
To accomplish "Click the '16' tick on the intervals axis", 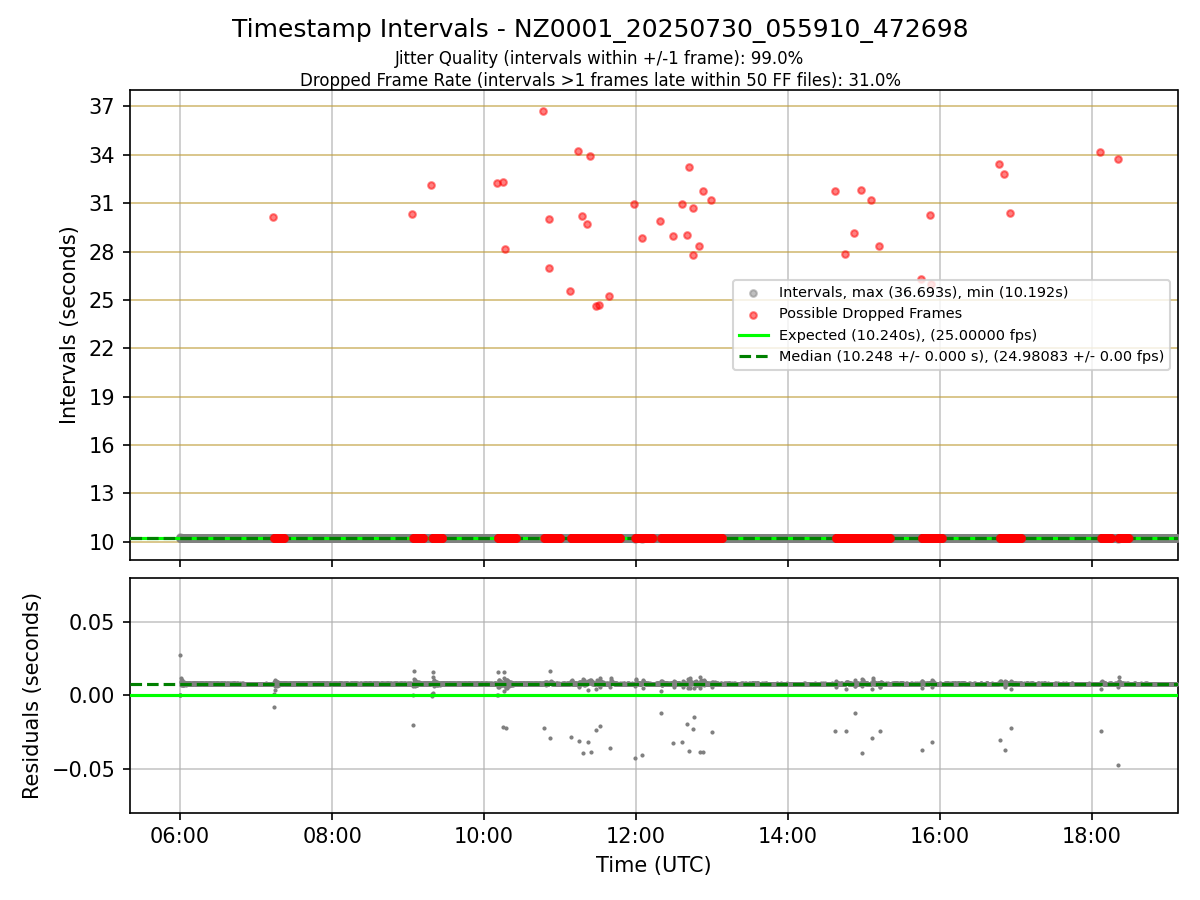I will point(104,445).
